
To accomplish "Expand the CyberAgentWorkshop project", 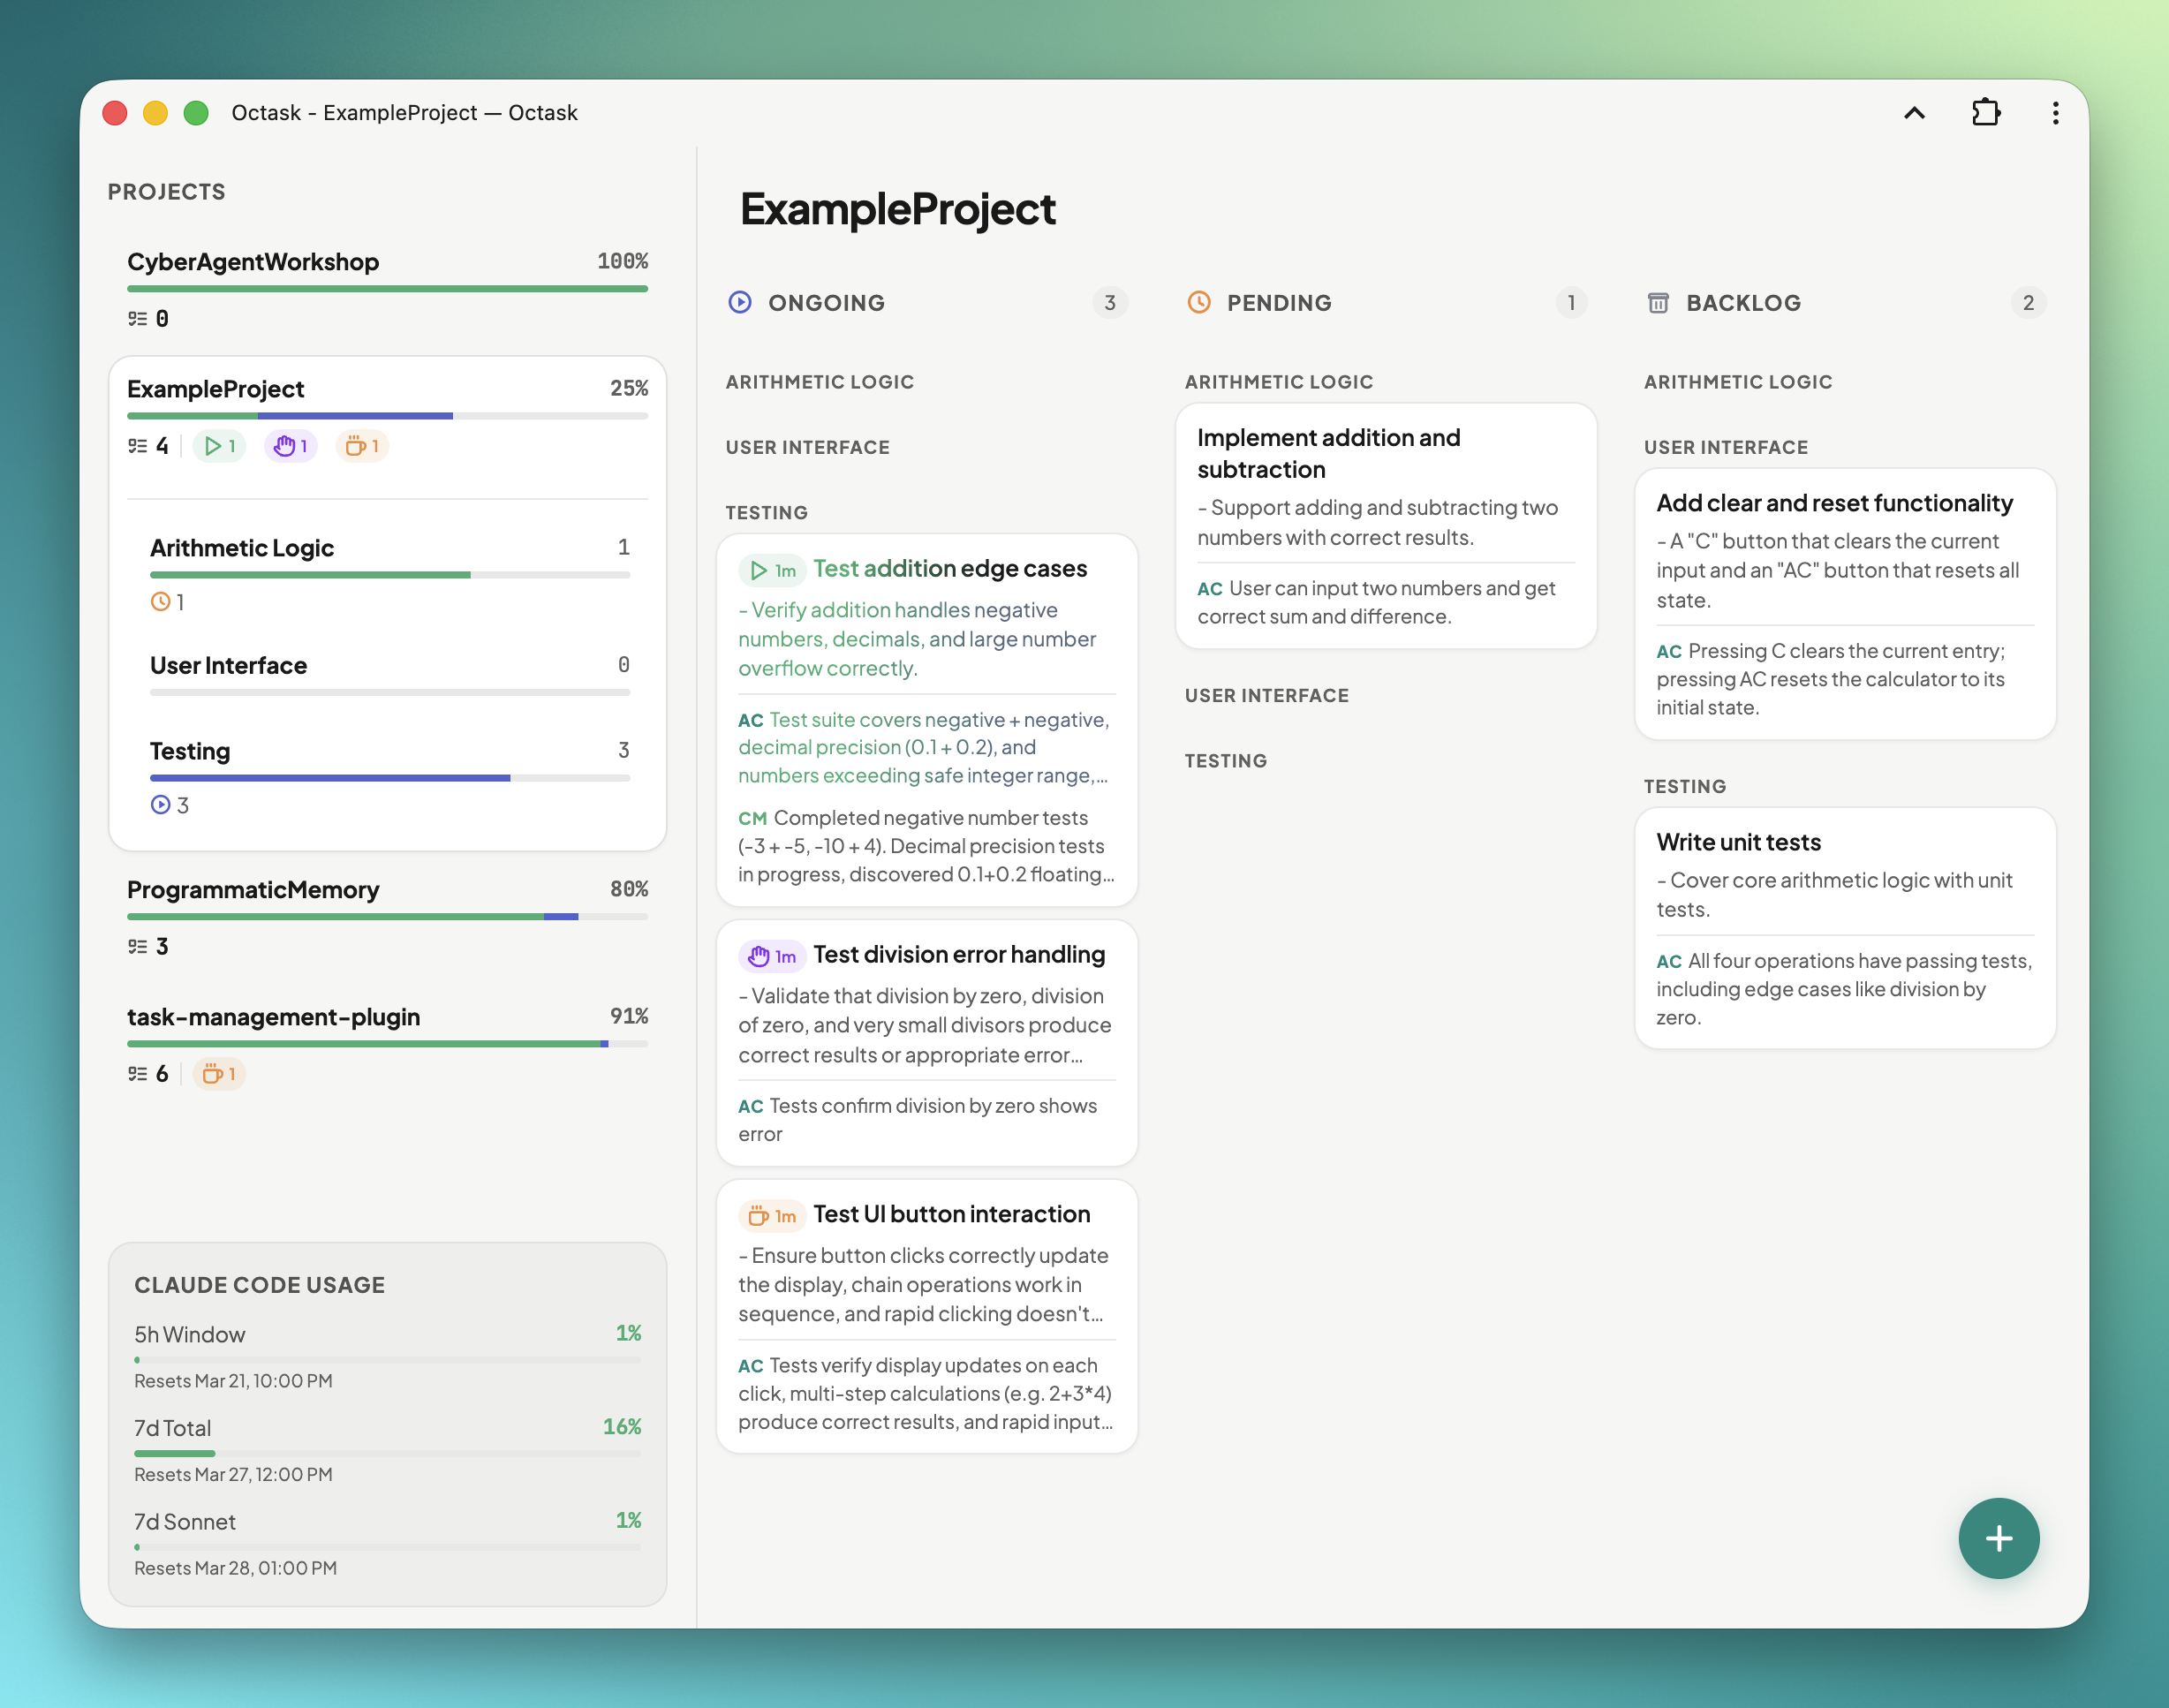I will click(253, 262).
